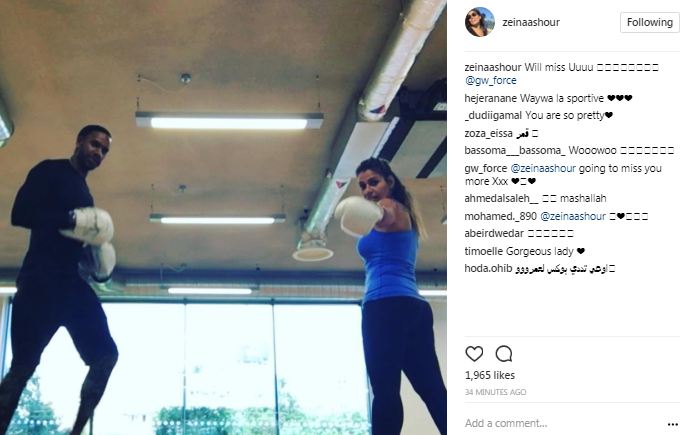View who liked via 1,965 likes
This screenshot has height=435, width=691.
[x=490, y=375]
